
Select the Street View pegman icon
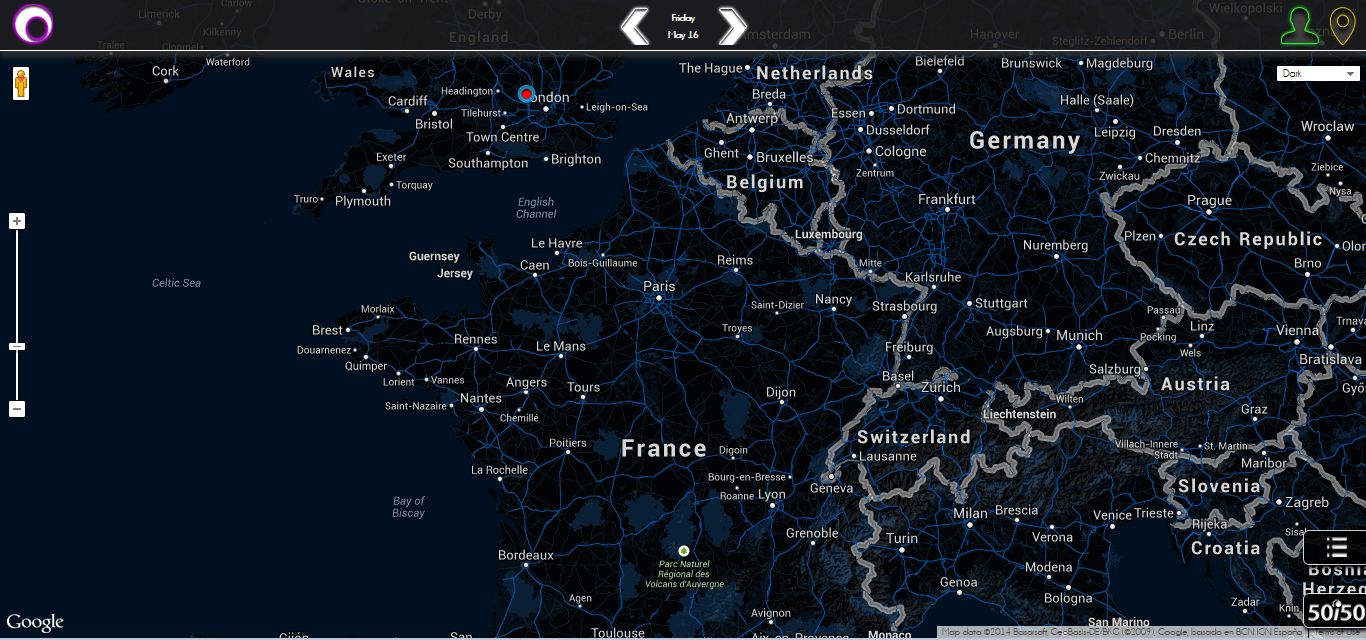point(21,84)
